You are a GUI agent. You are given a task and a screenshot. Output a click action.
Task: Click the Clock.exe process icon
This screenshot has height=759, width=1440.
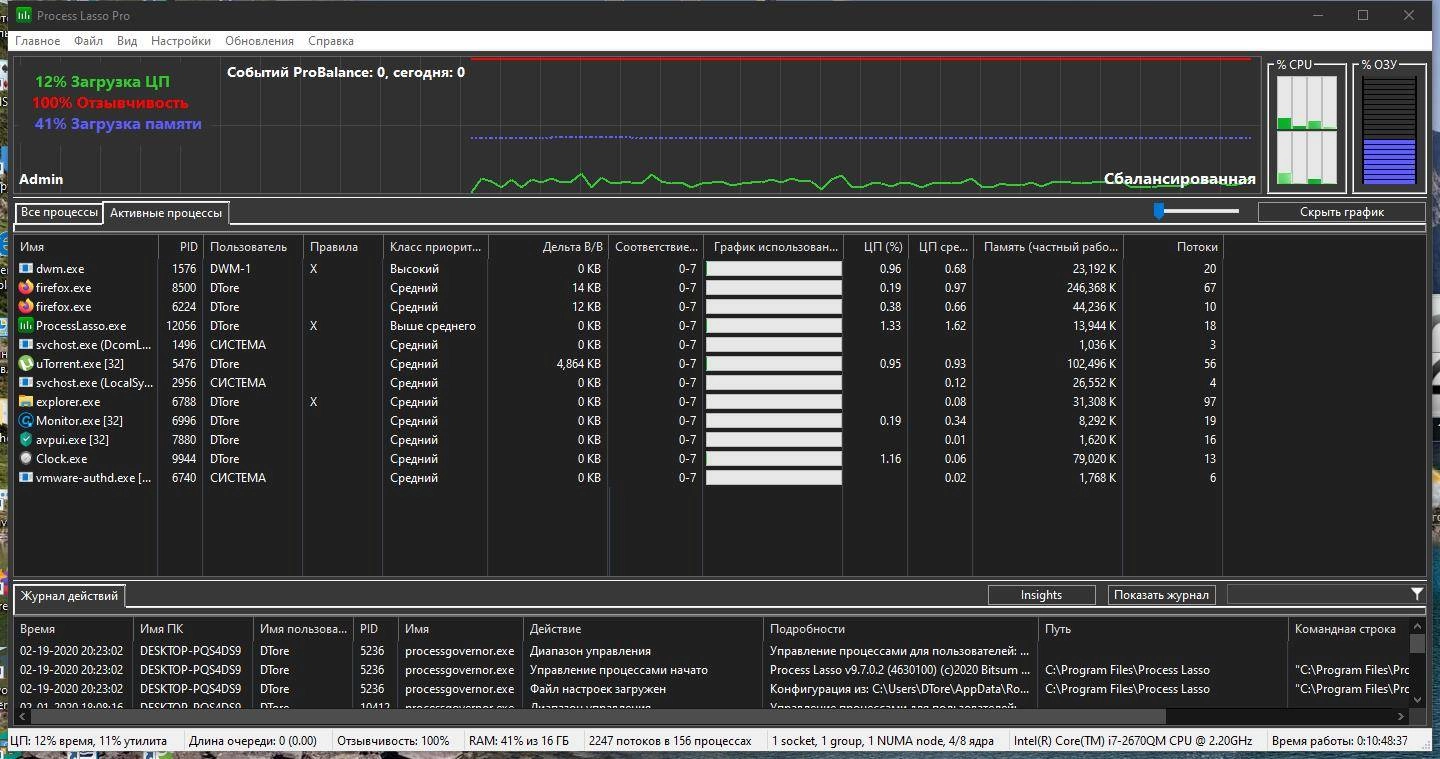[26, 459]
